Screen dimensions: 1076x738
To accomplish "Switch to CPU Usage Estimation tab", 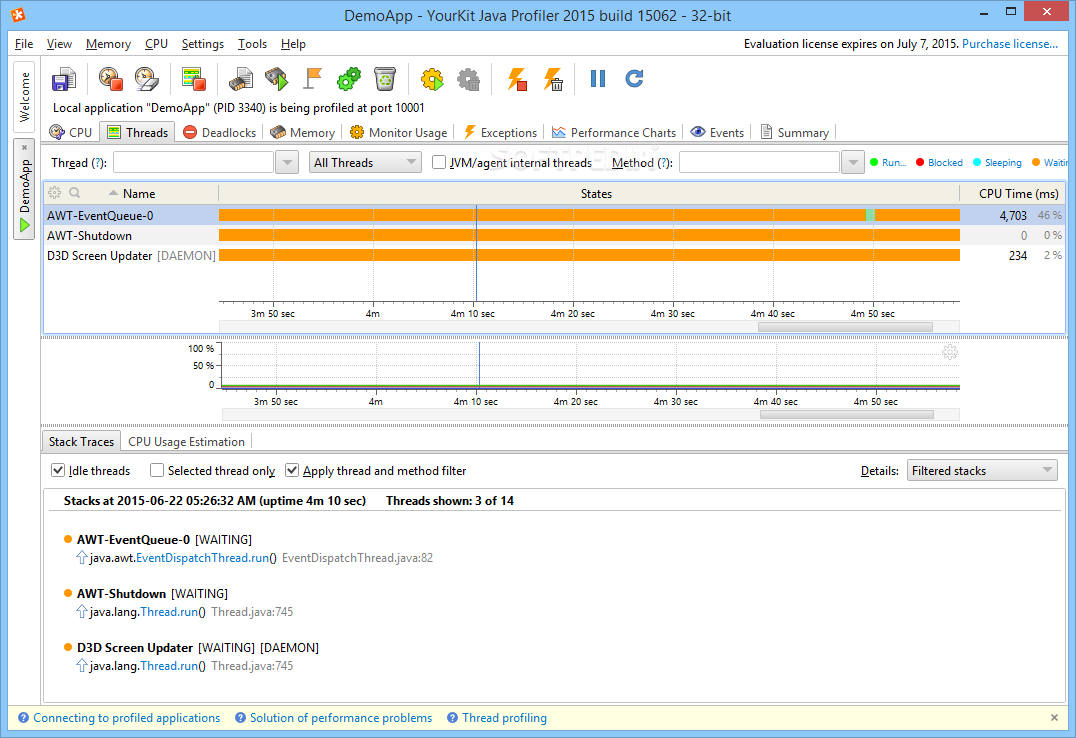I will pyautogui.click(x=186, y=441).
